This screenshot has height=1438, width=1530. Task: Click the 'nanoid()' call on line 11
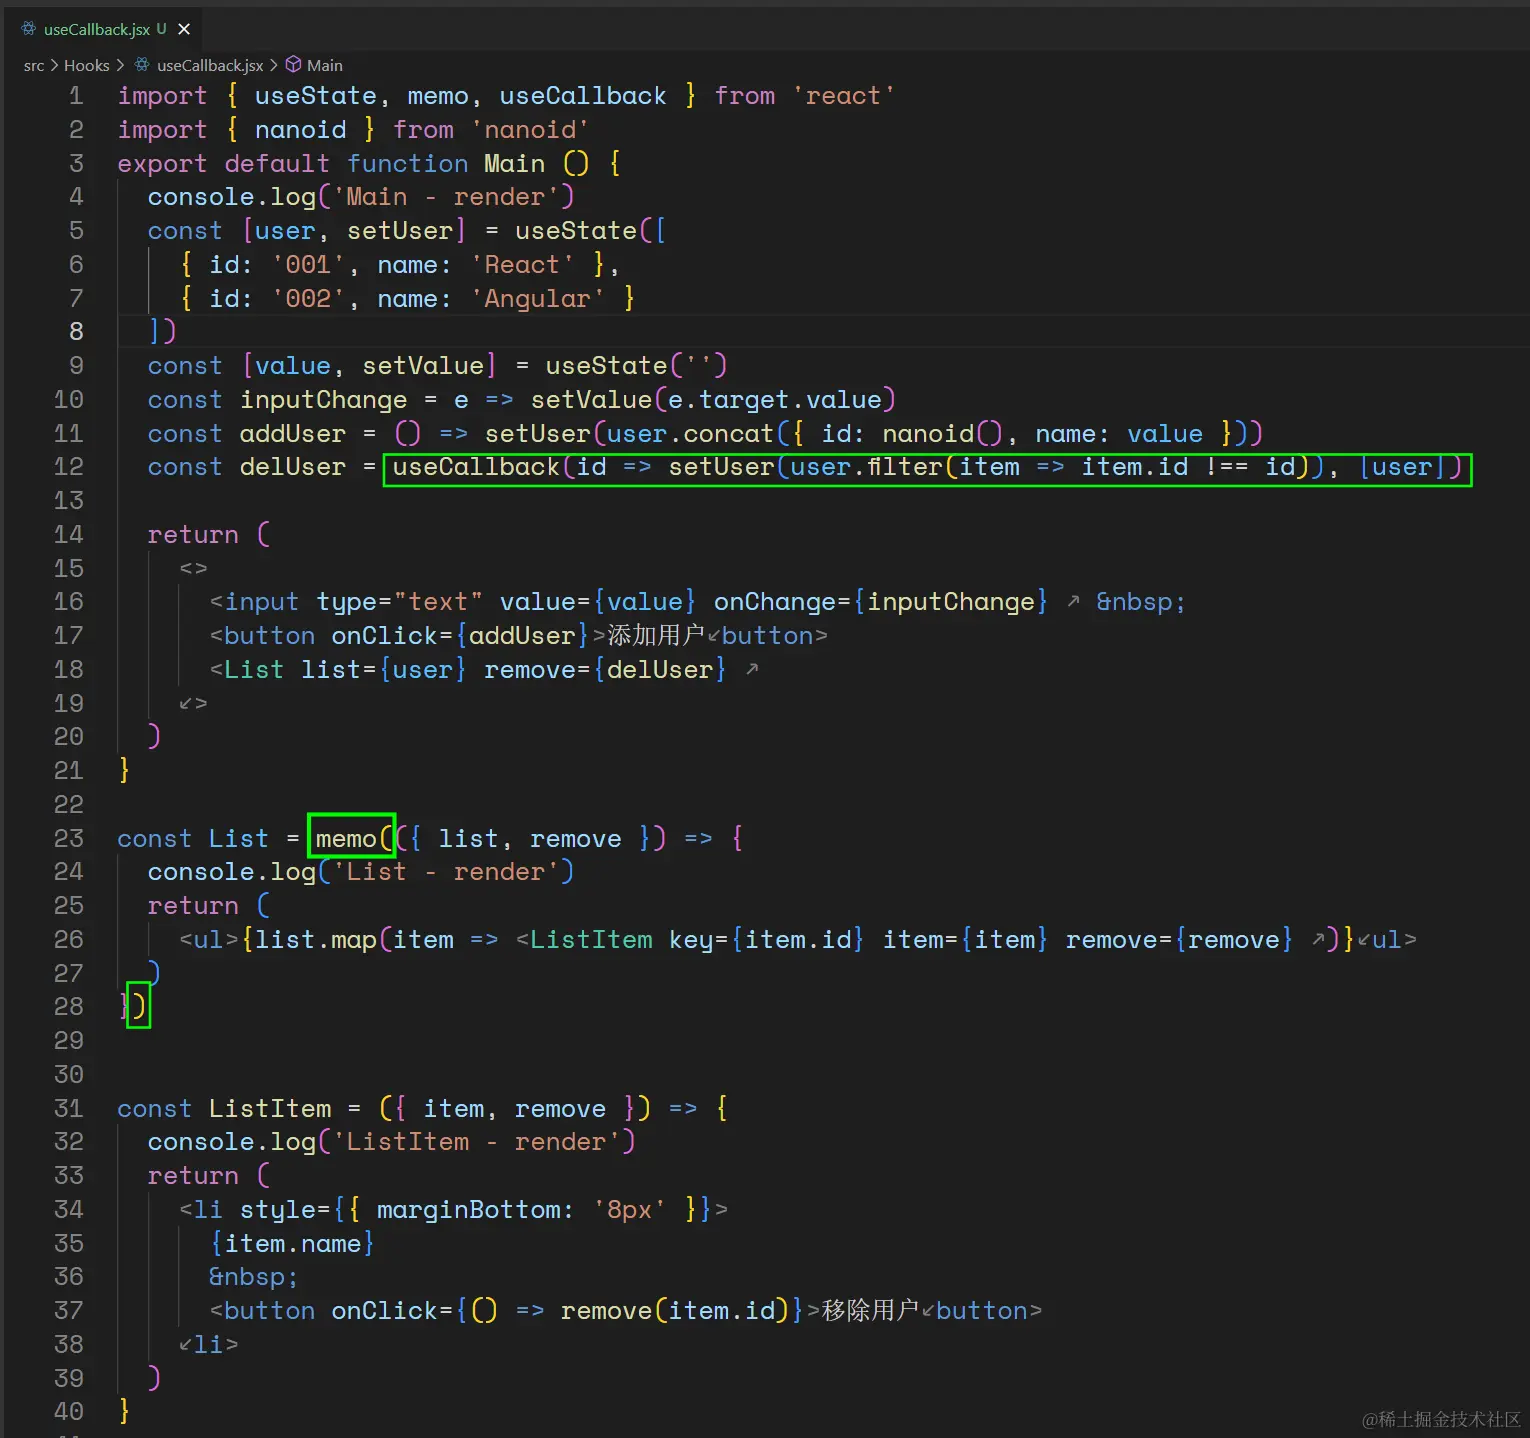pos(943,434)
